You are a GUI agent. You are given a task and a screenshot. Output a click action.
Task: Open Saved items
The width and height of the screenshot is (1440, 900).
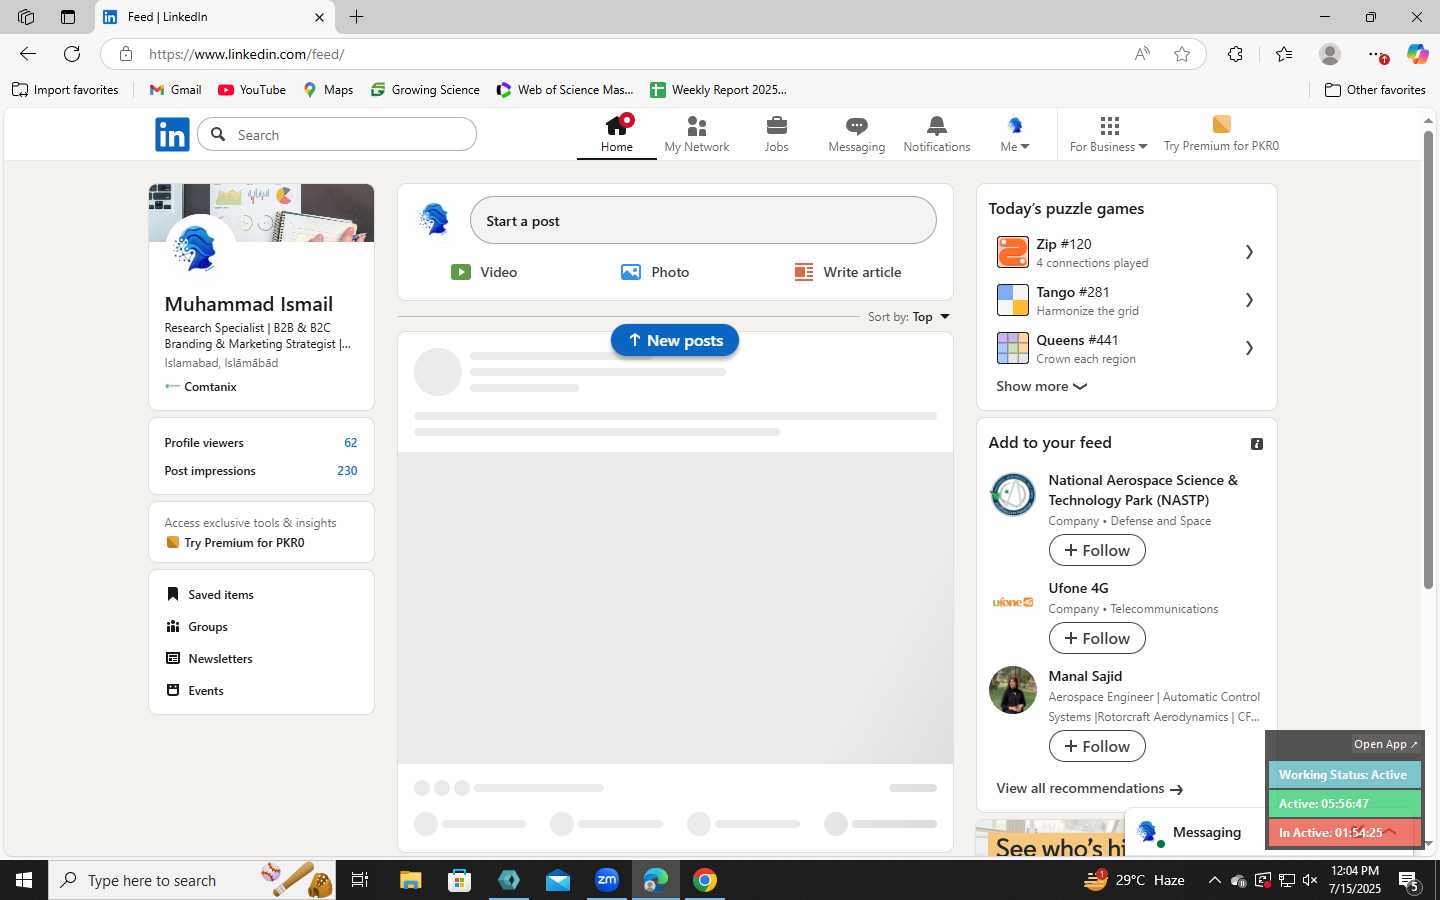[210, 595]
